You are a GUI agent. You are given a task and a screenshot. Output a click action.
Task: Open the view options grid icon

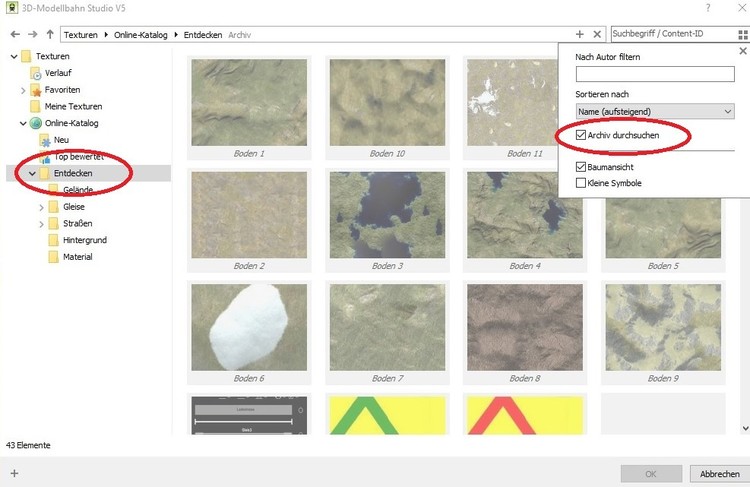point(743,34)
